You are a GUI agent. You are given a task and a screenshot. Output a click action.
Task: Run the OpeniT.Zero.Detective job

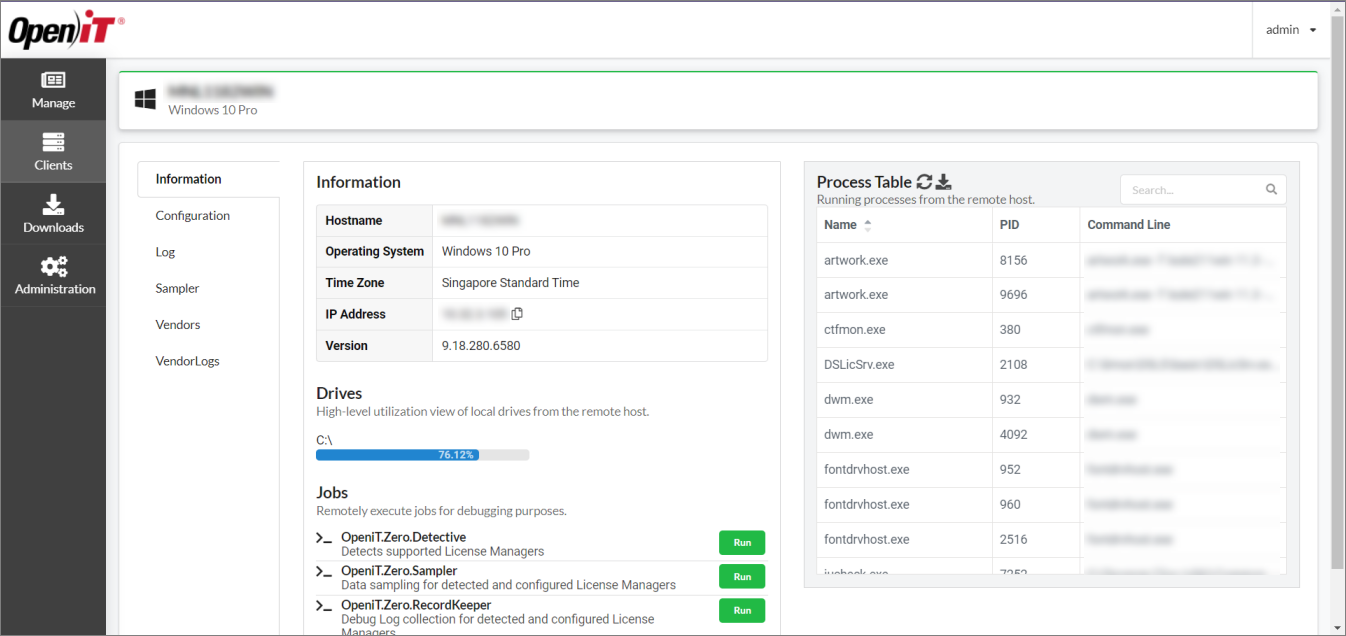[x=741, y=542]
